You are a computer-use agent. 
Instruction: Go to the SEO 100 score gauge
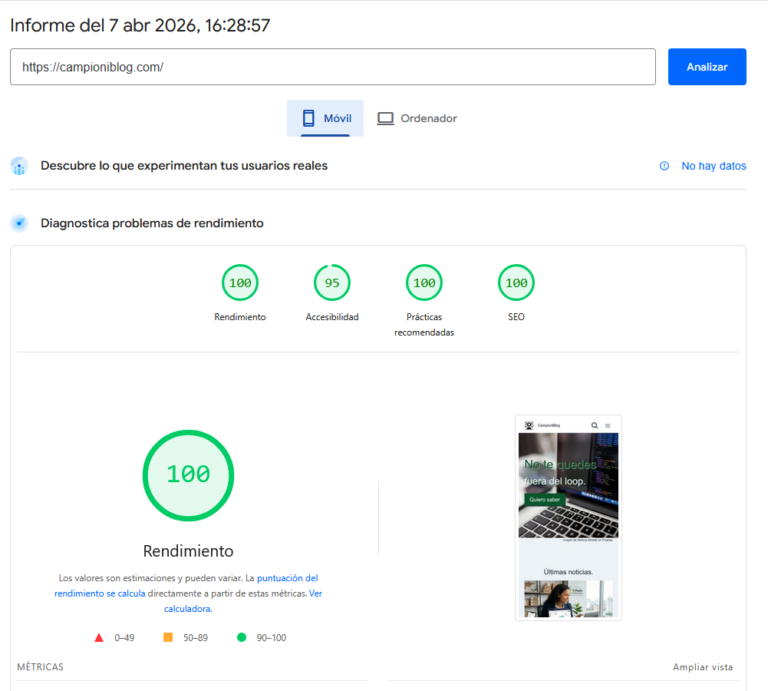pos(516,283)
